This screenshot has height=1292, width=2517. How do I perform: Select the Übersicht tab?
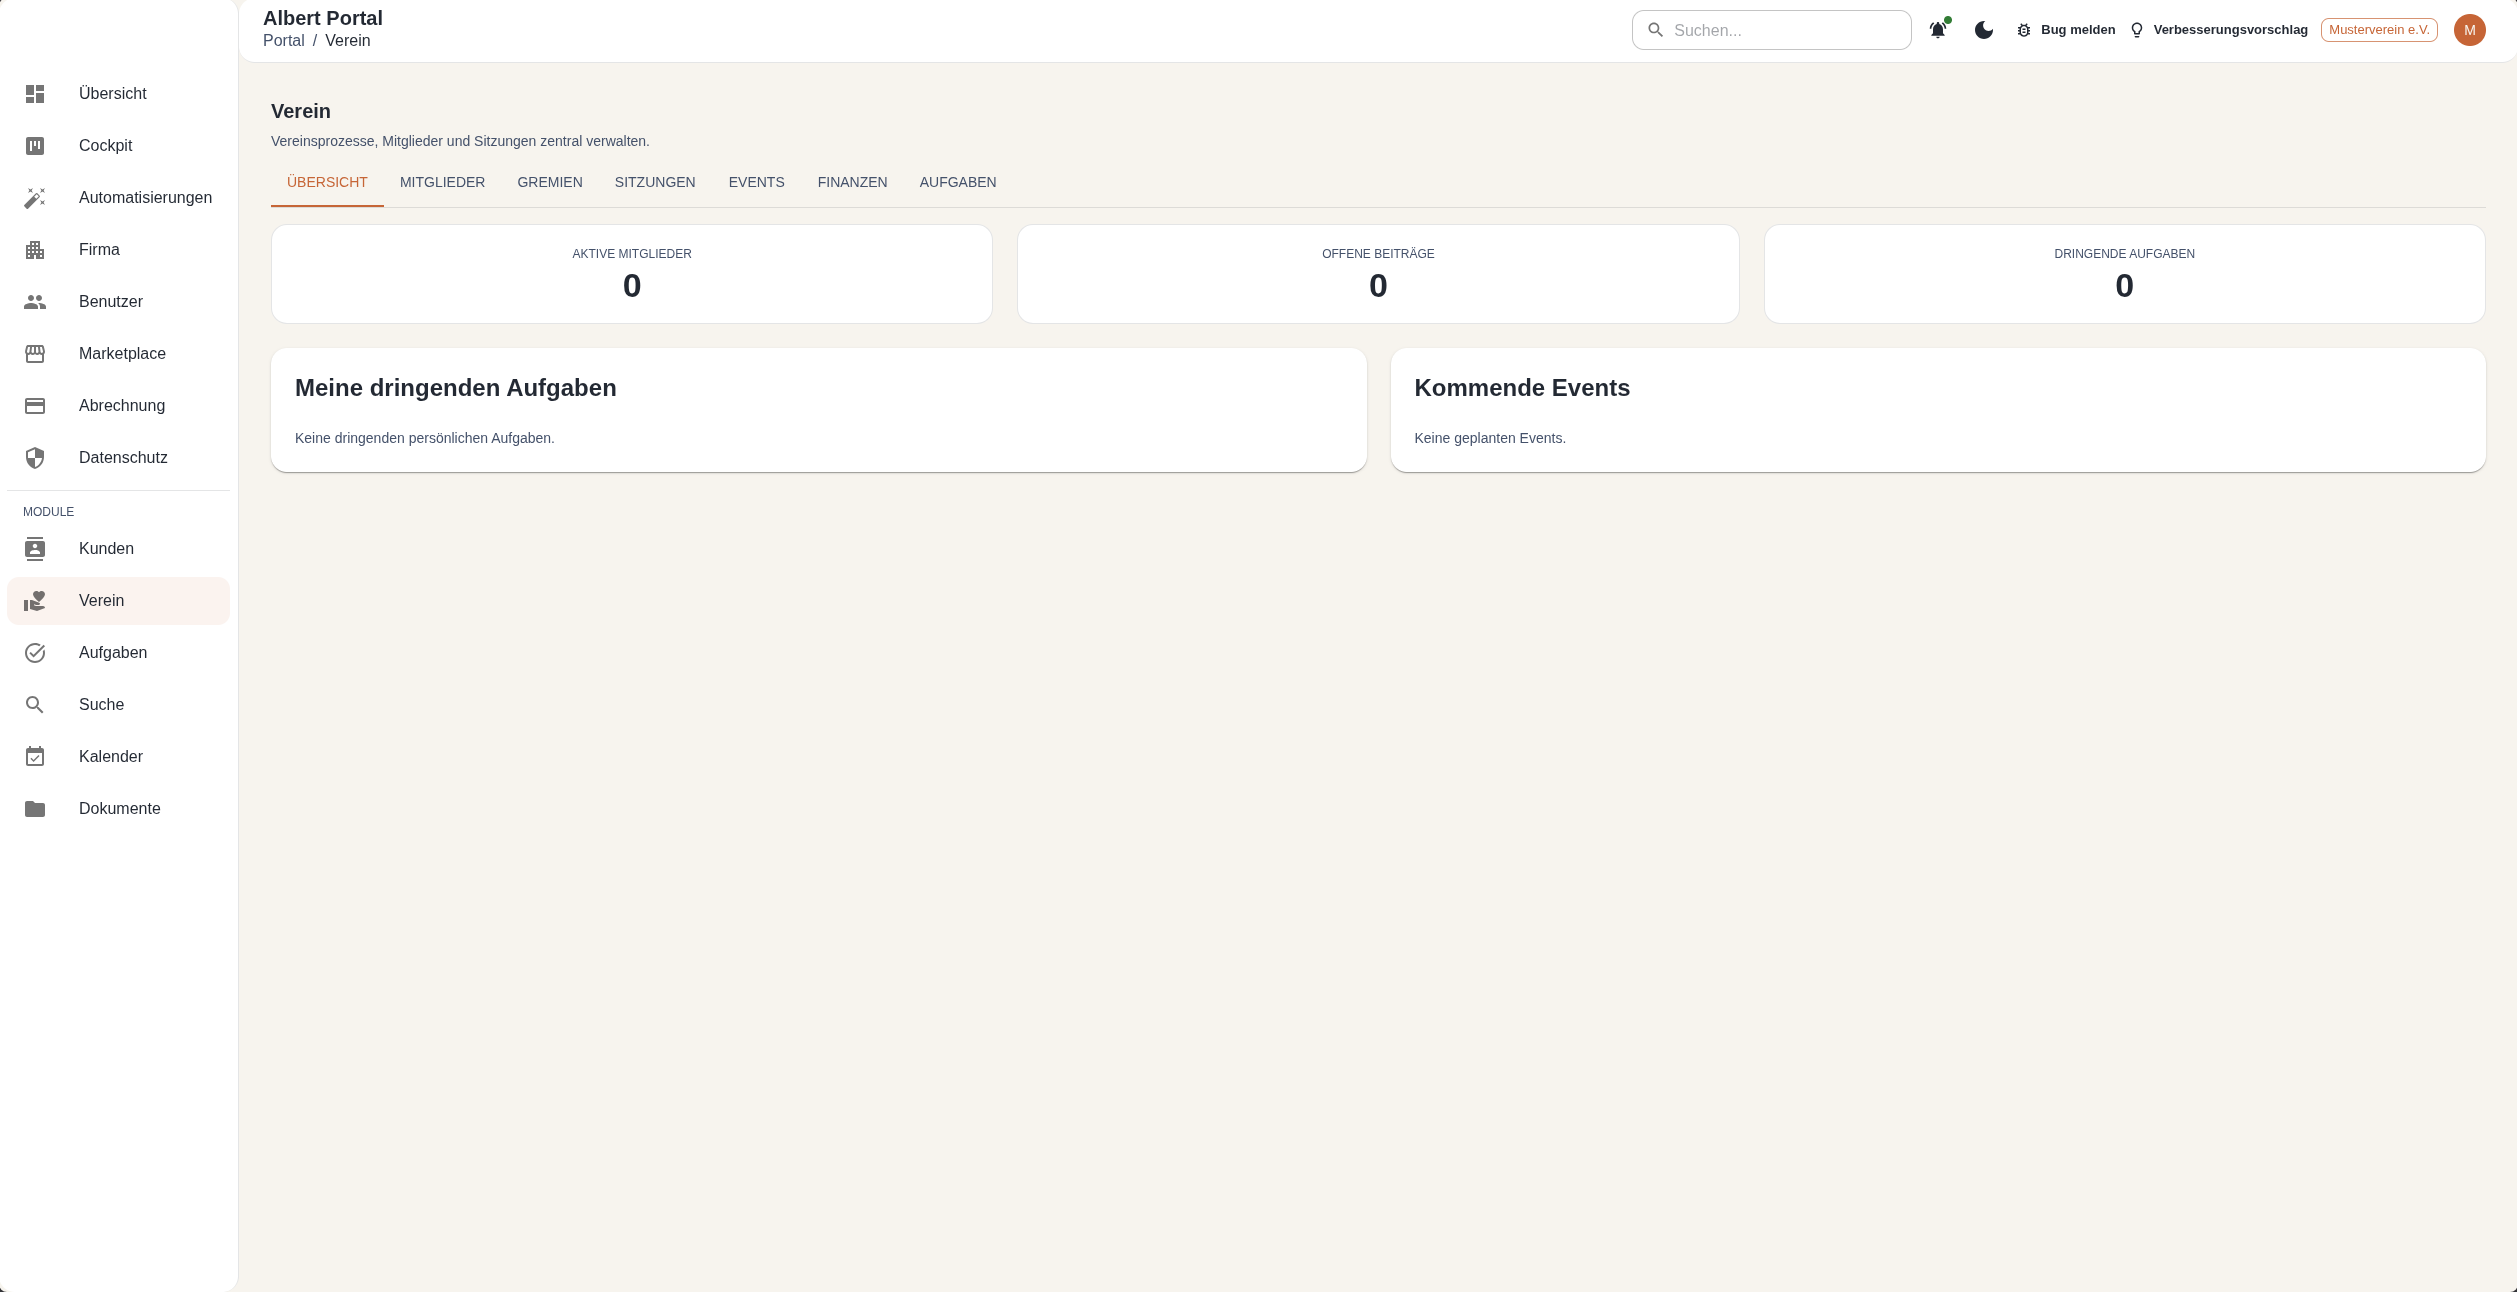(x=327, y=182)
